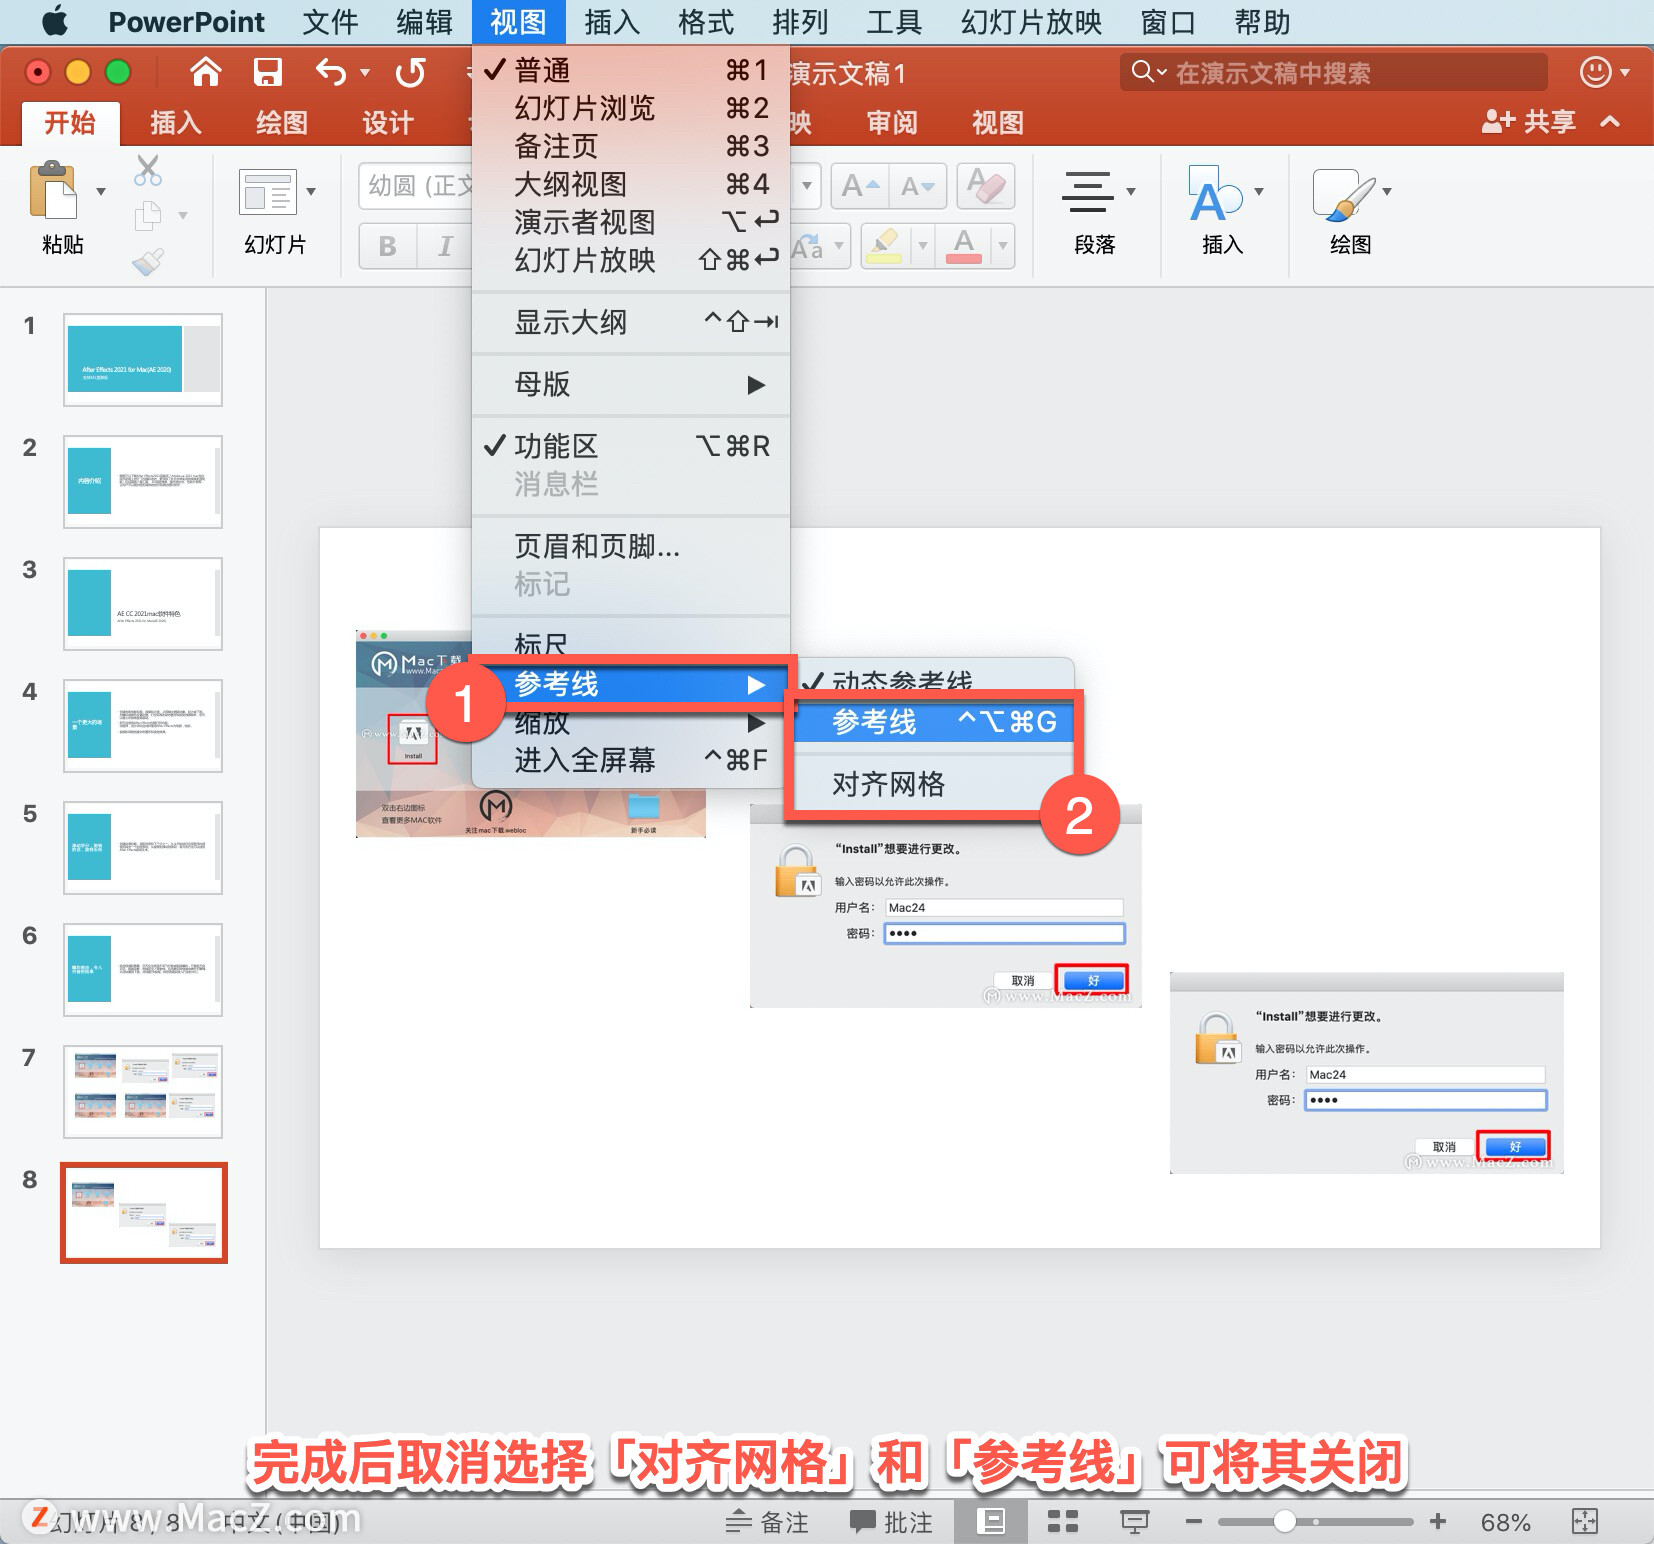Toggle the Ribbon checked menu item

(630, 446)
